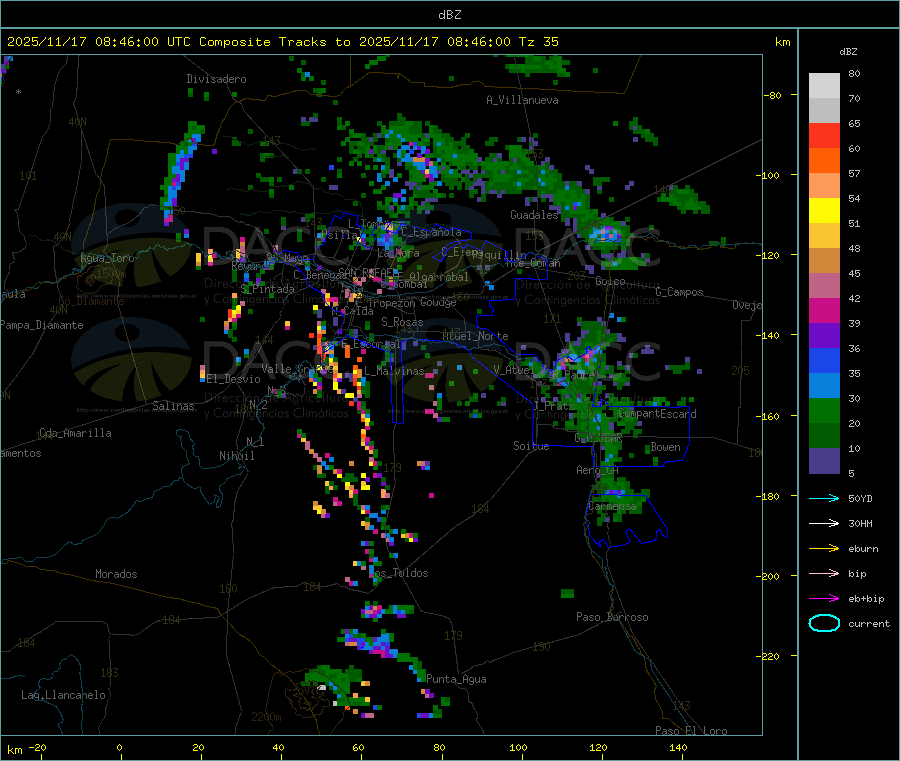Click the Divisadero place label
900x761 pixels.
(x=216, y=79)
